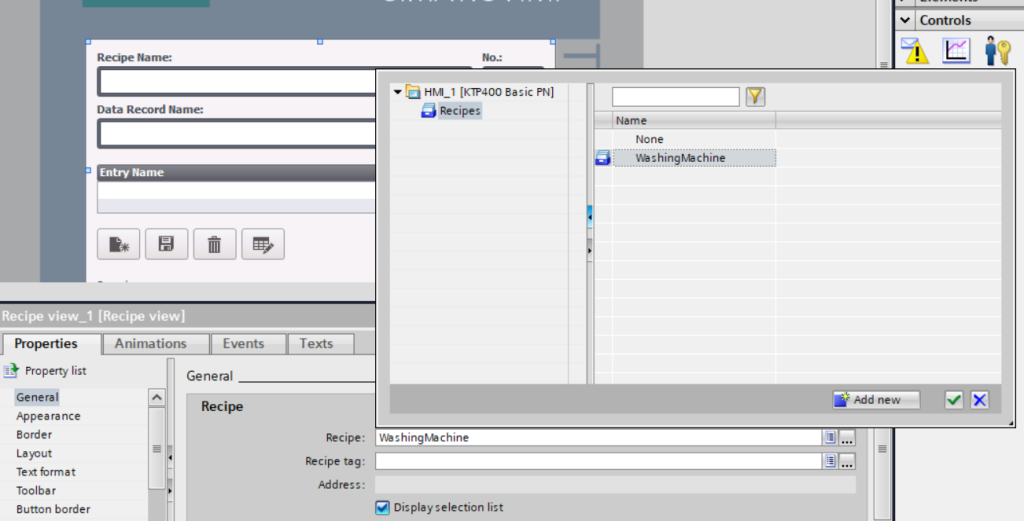The width and height of the screenshot is (1024, 521).
Task: Cancel the dialog with blue X
Action: [x=979, y=400]
